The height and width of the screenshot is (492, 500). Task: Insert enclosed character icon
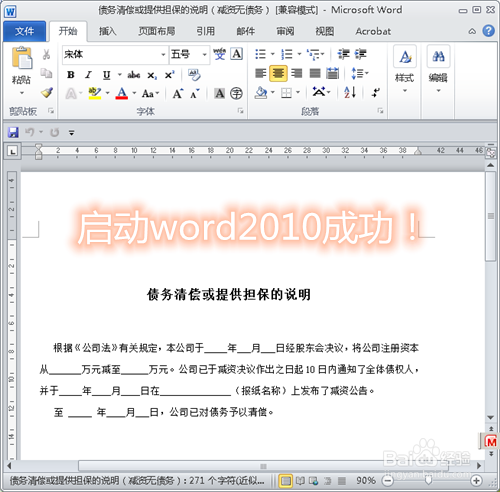pyautogui.click(x=236, y=93)
